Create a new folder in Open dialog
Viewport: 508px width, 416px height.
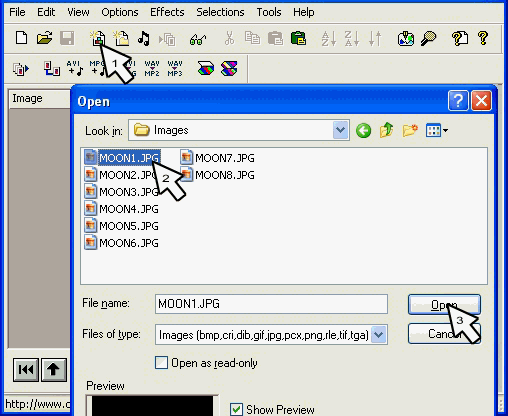[x=410, y=130]
